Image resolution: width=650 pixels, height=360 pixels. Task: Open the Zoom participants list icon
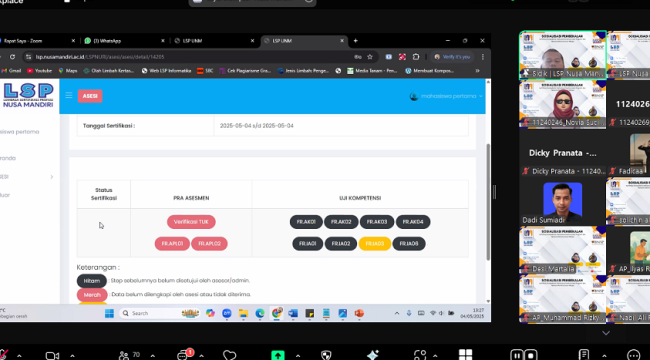tap(124, 355)
